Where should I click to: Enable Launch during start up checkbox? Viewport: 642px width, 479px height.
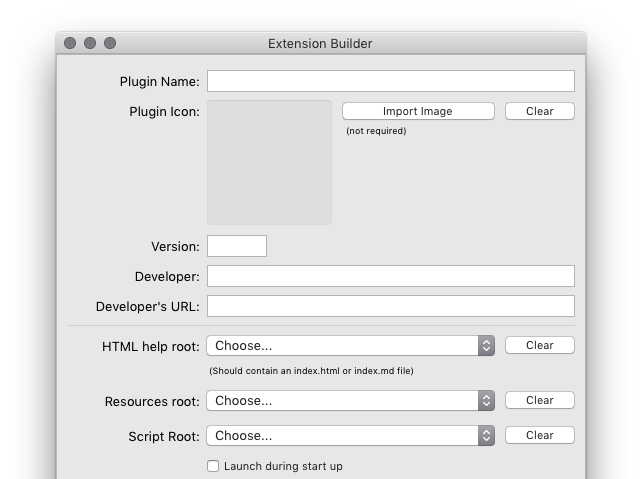pos(213,466)
